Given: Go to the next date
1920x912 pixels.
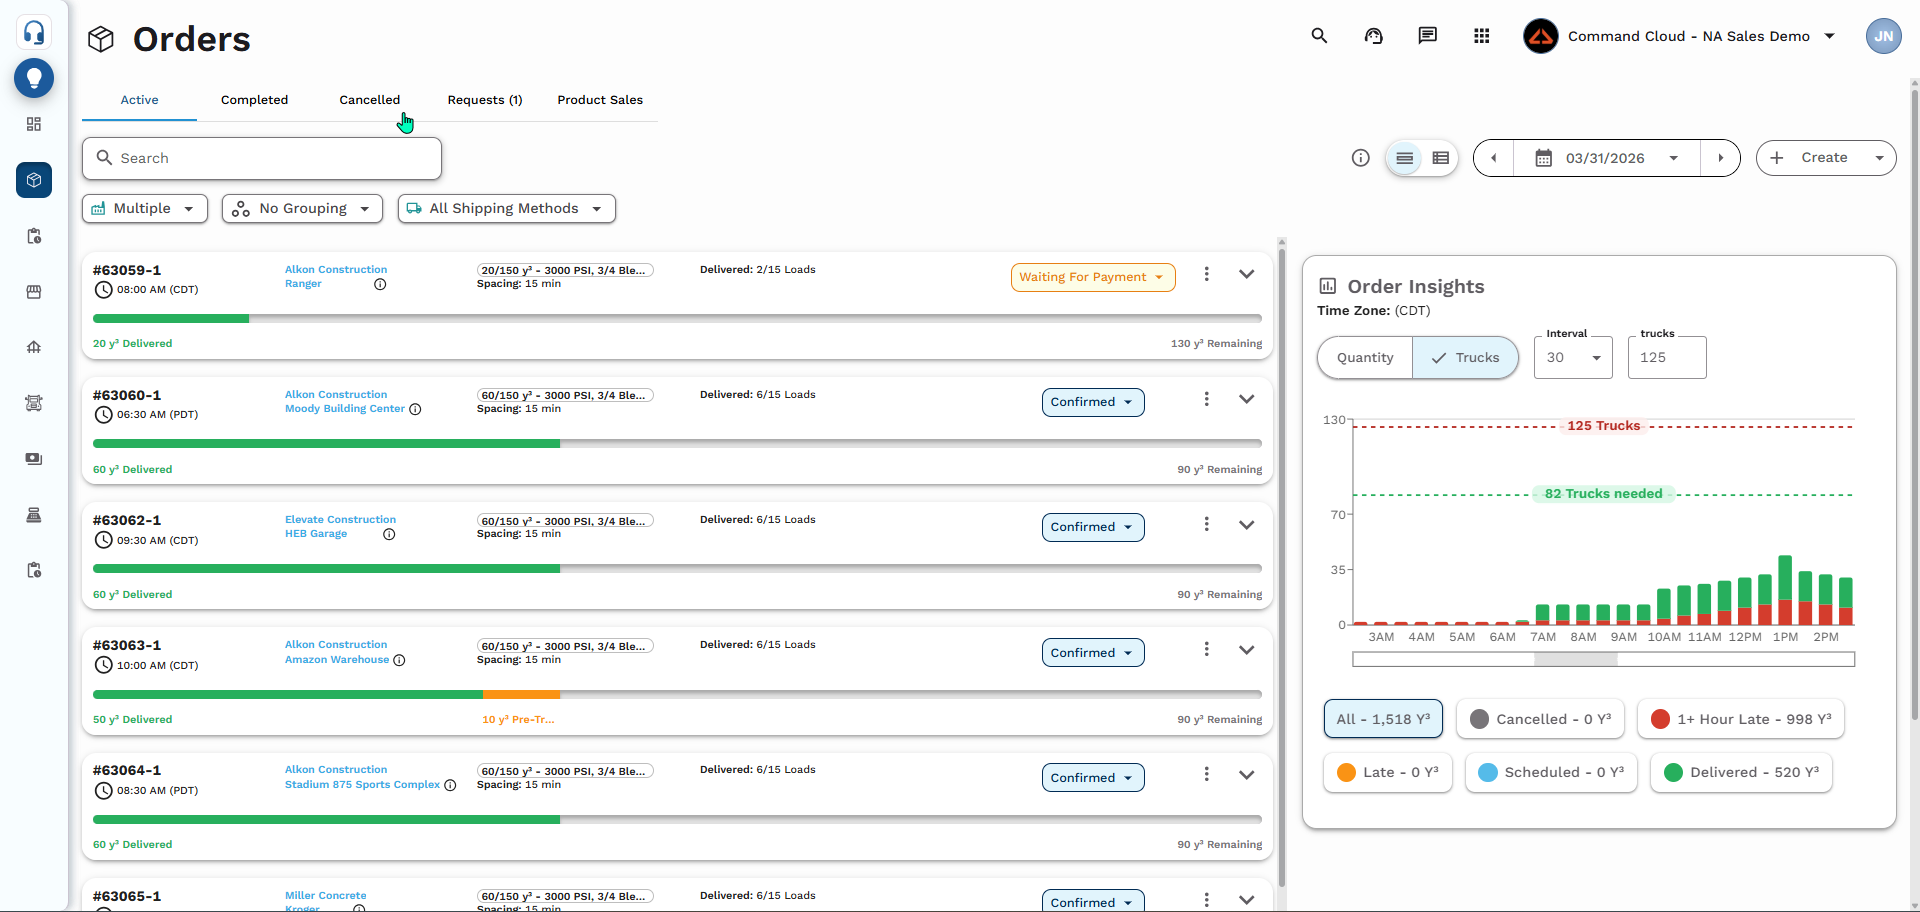Looking at the screenshot, I should [1720, 158].
